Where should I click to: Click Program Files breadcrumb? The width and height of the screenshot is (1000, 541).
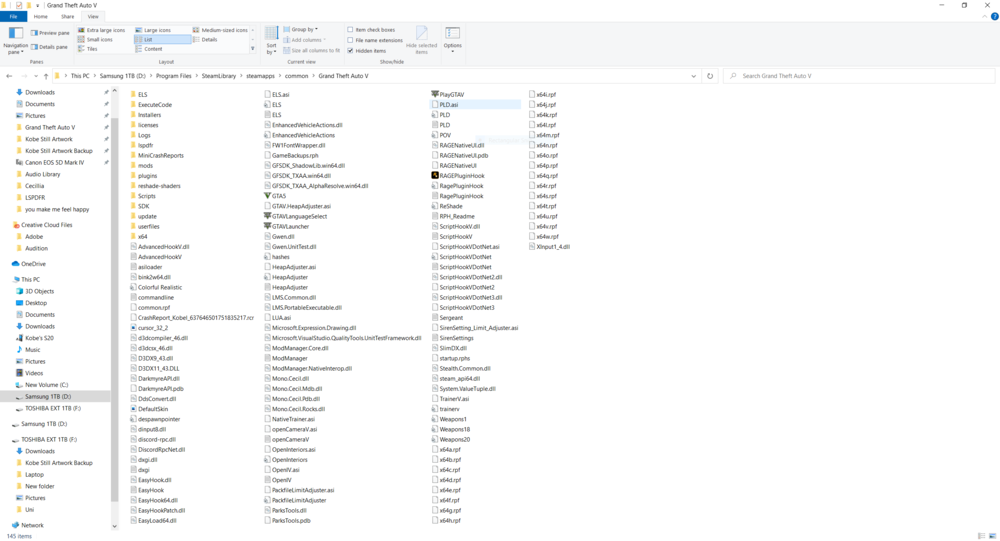[x=173, y=76]
